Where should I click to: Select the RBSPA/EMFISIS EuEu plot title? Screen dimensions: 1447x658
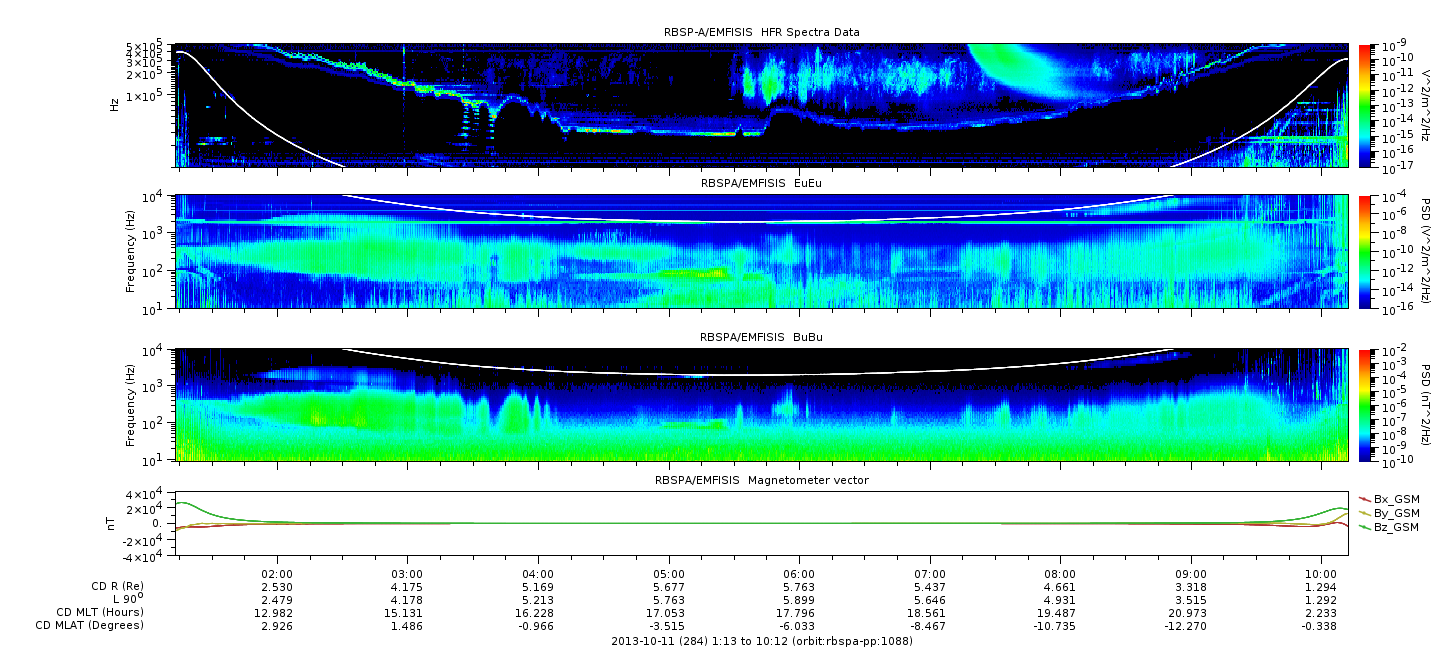tap(761, 184)
